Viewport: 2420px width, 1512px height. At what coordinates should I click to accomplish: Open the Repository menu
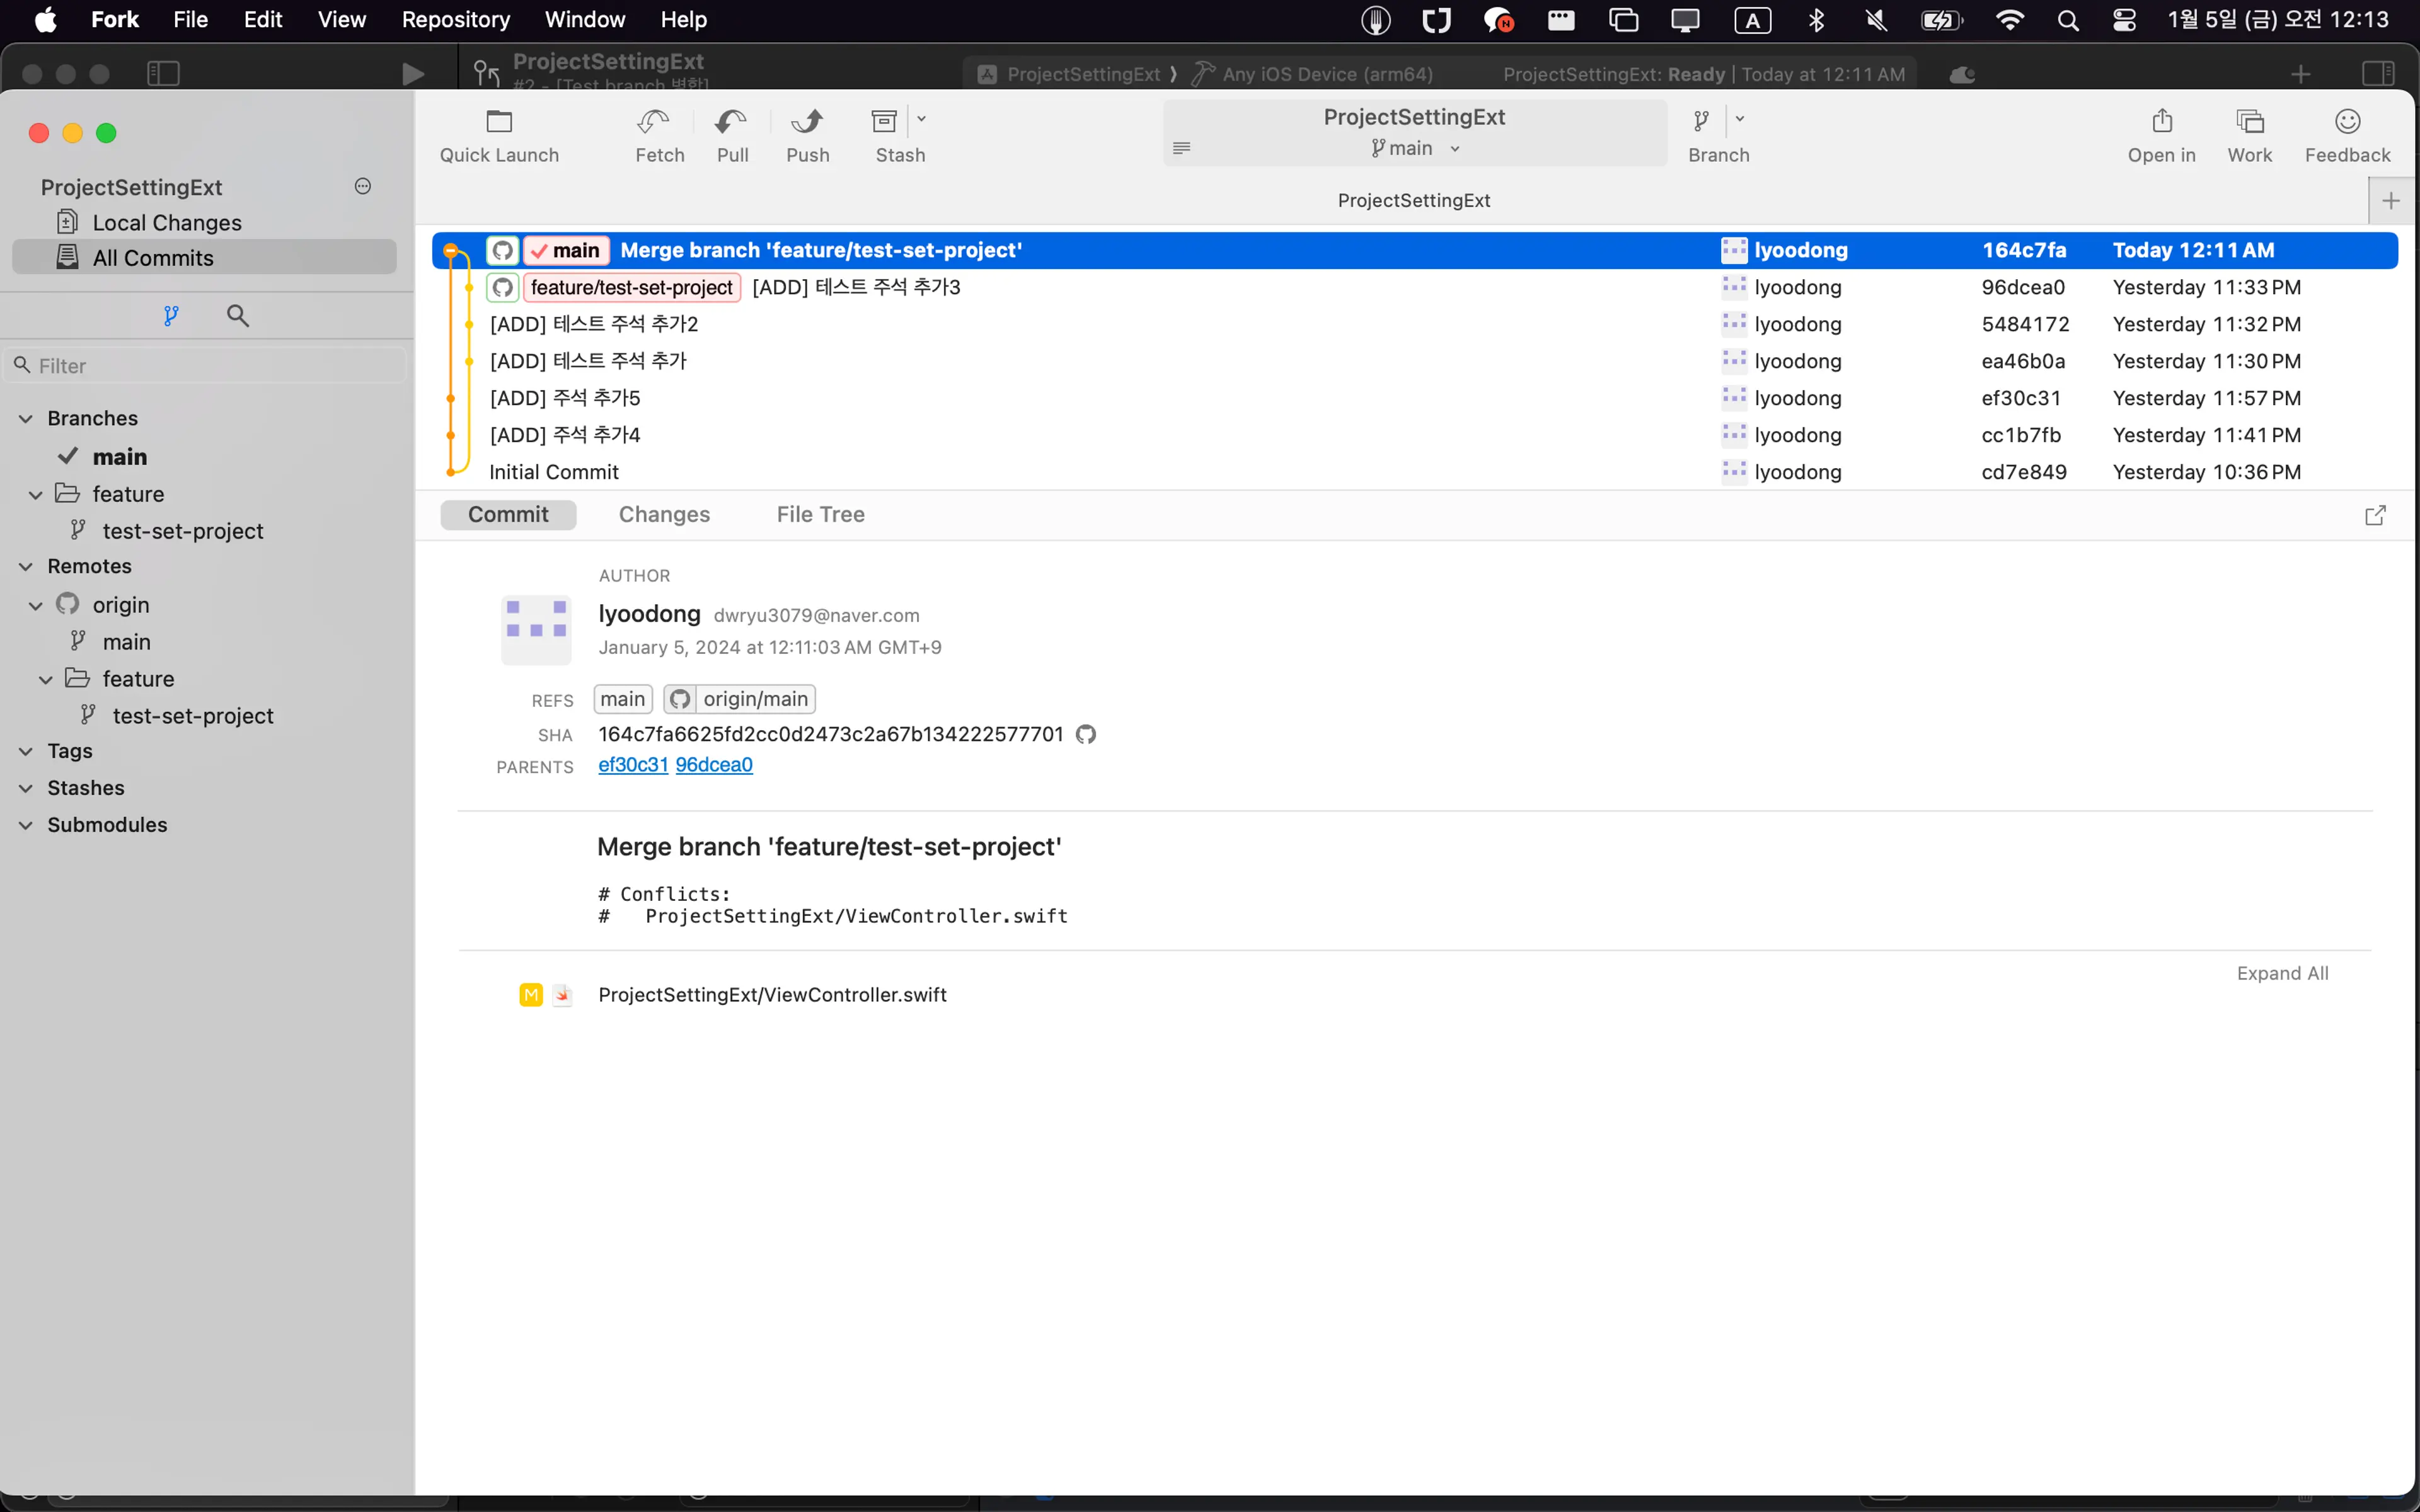455,19
